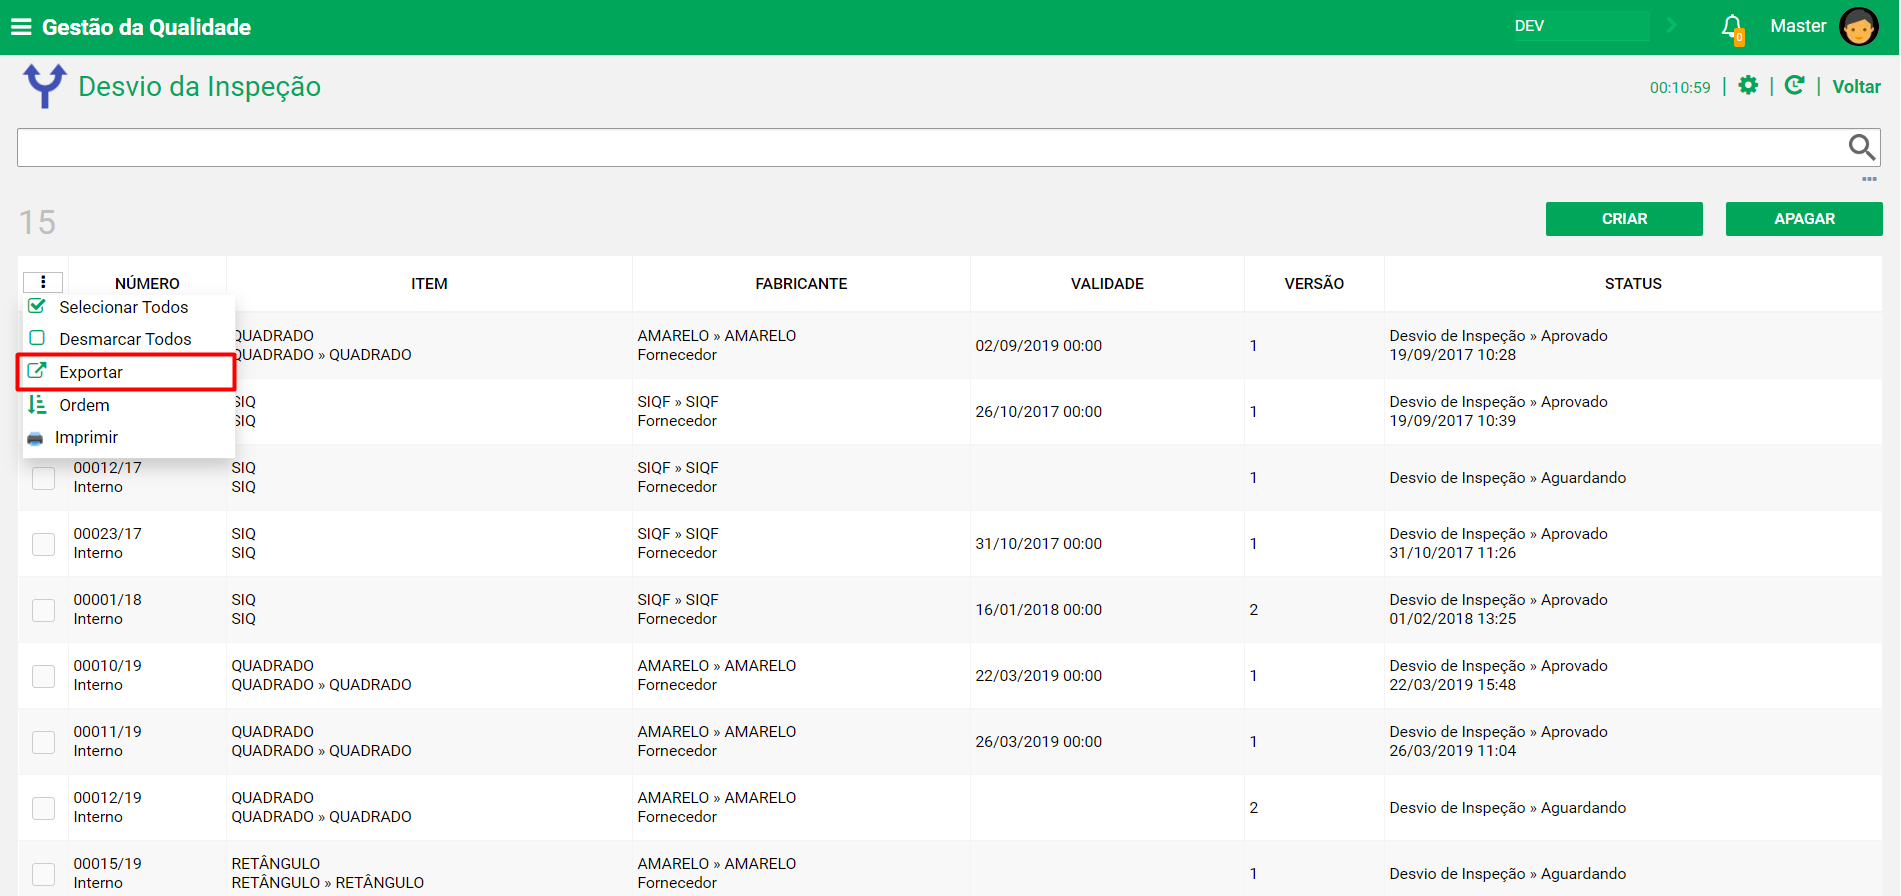Click the APAGAR button
Screen dimensions: 1901x896
click(x=1804, y=219)
